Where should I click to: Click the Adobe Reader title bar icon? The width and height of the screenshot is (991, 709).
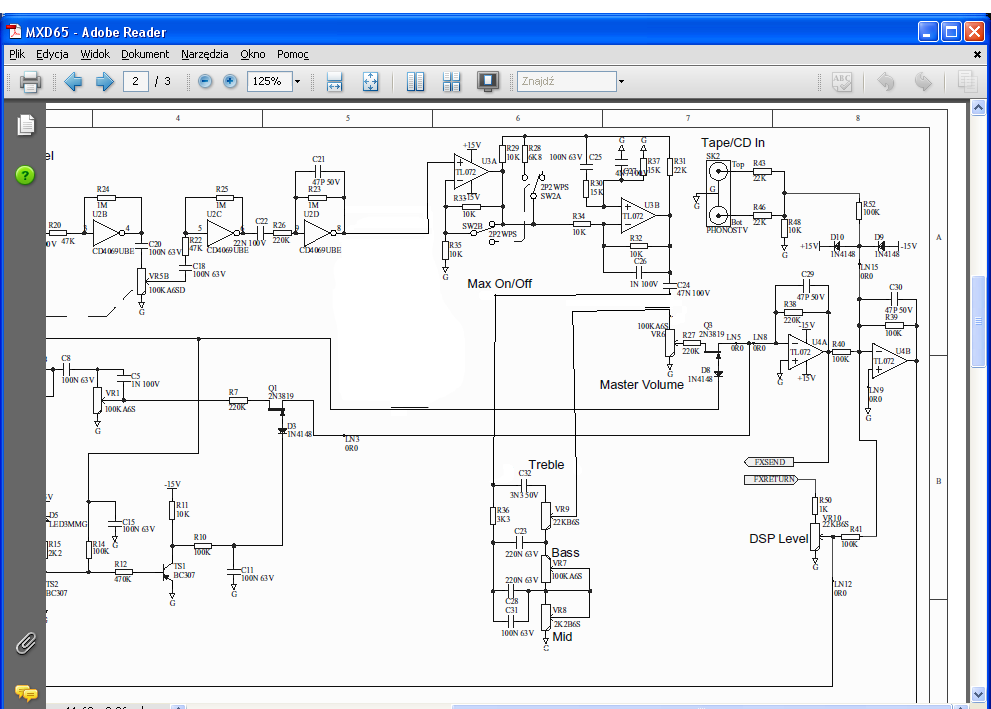[14, 32]
